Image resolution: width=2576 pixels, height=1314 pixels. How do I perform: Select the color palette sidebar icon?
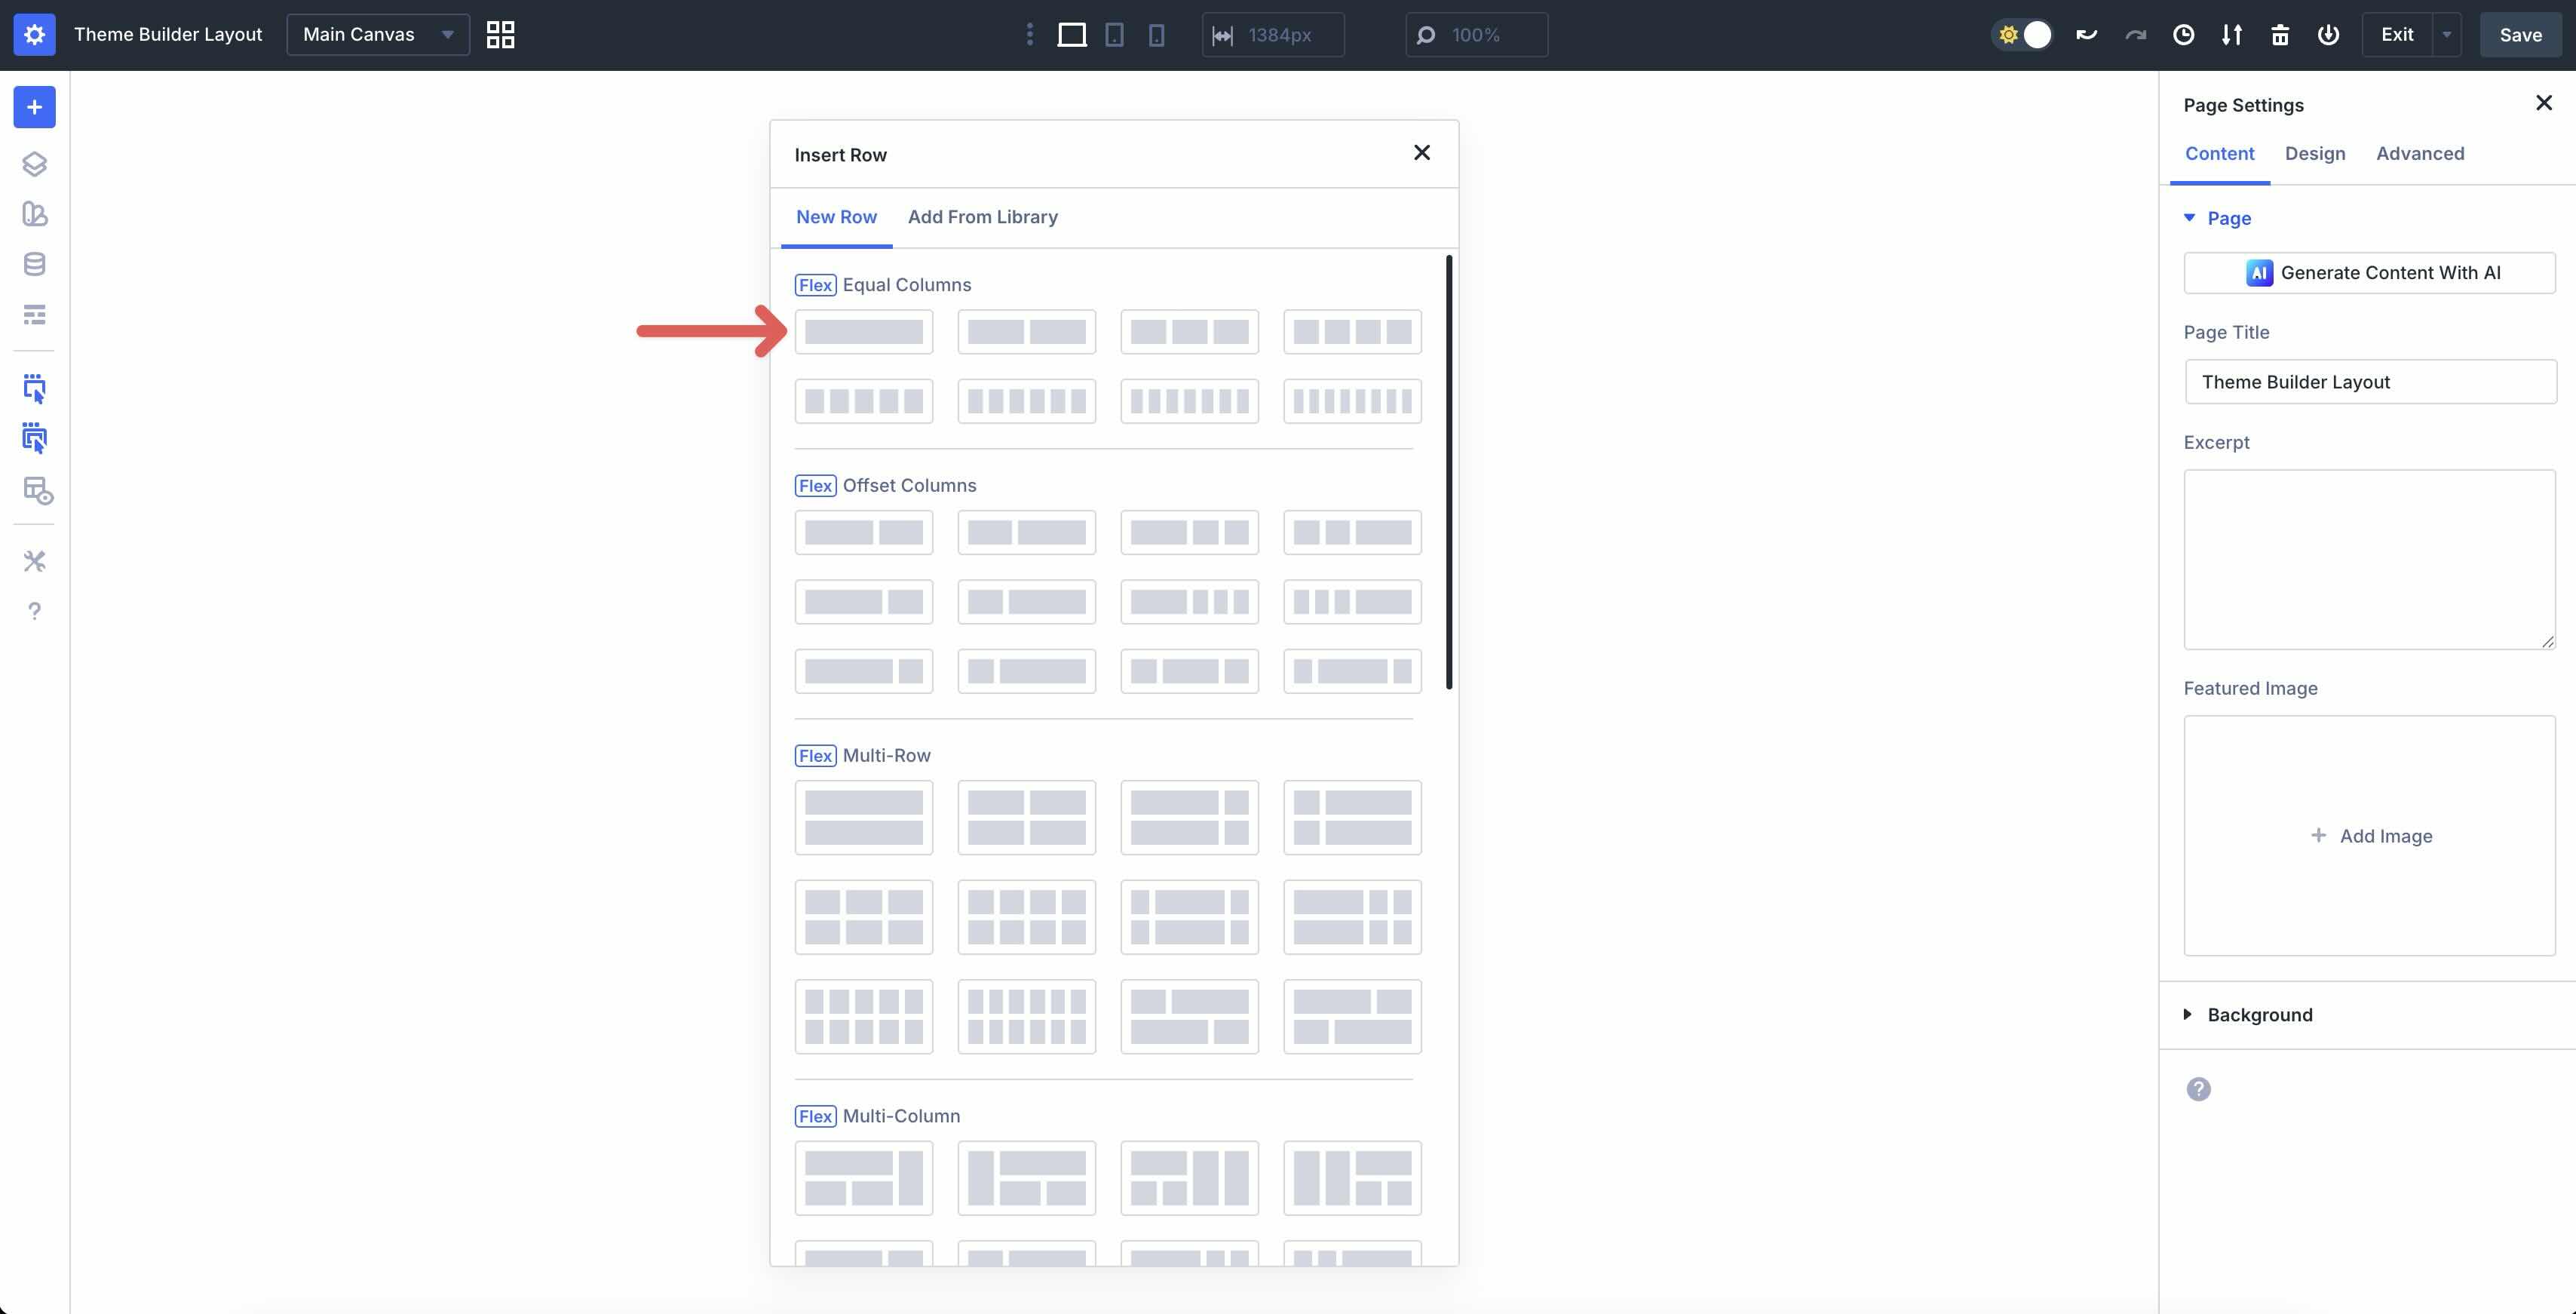tap(34, 214)
